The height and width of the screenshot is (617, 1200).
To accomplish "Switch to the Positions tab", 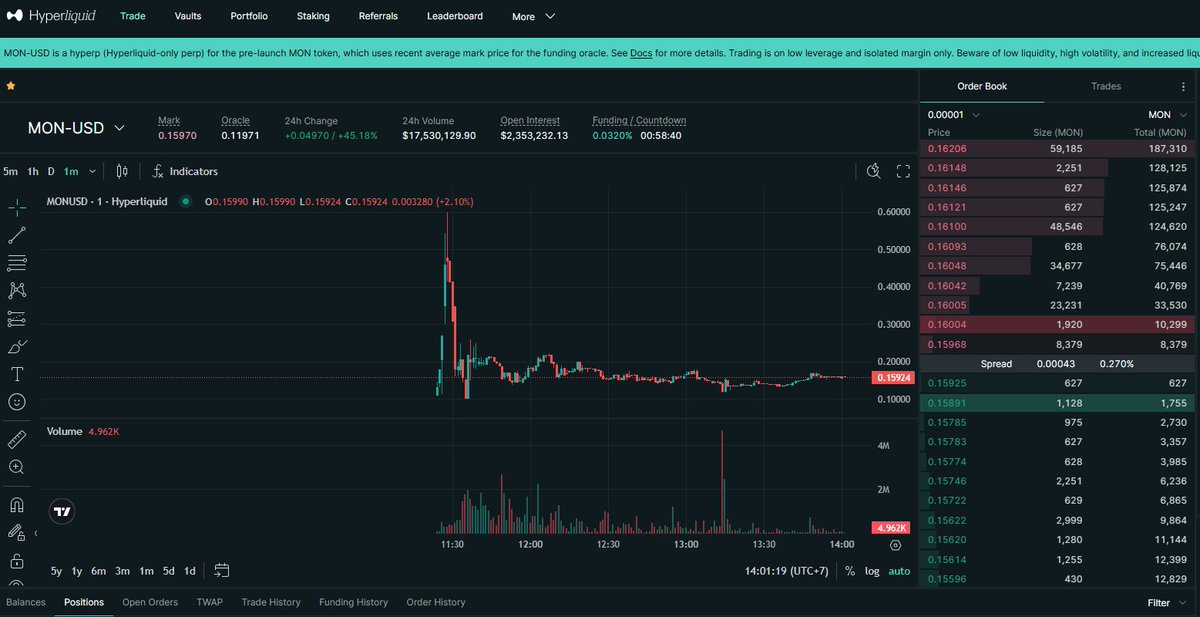I will pos(84,602).
